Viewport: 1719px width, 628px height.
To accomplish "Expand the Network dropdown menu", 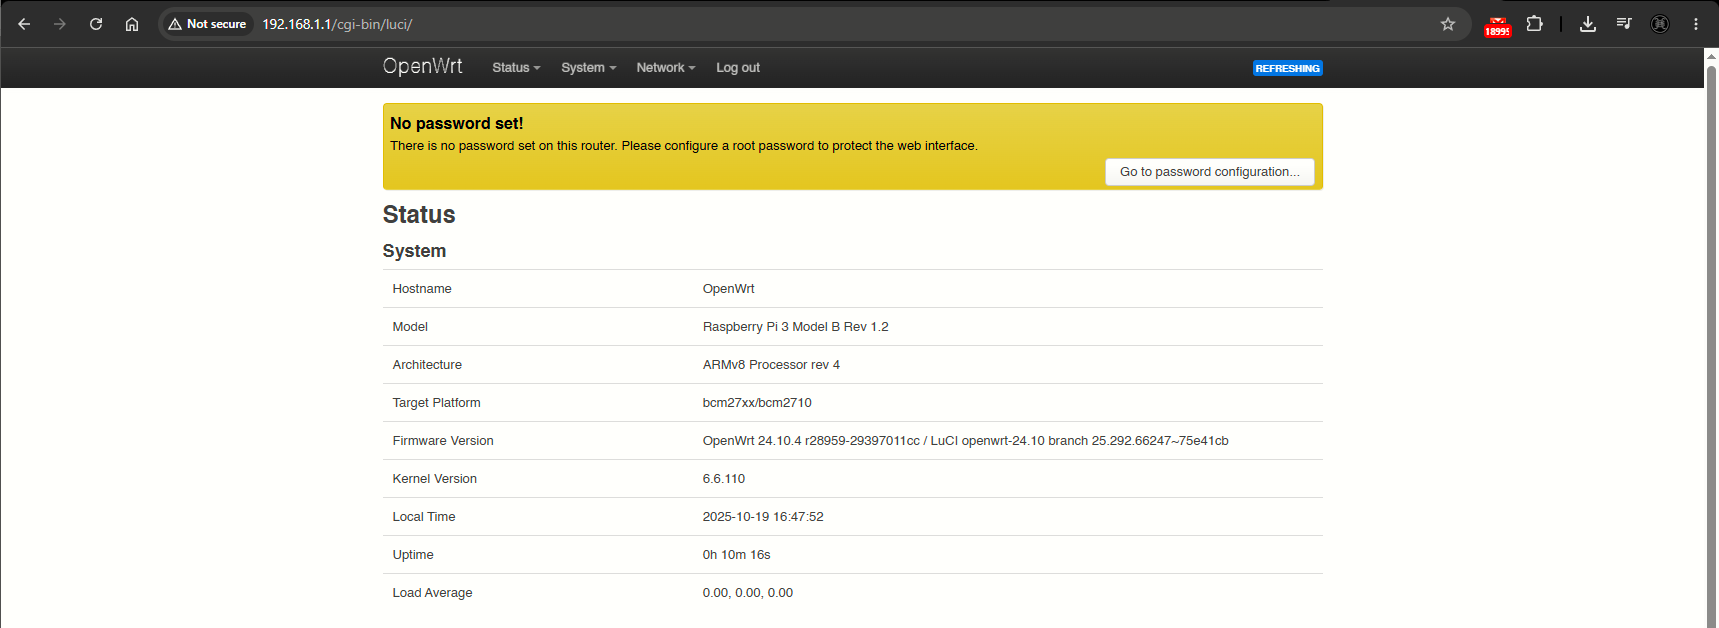I will pyautogui.click(x=666, y=68).
